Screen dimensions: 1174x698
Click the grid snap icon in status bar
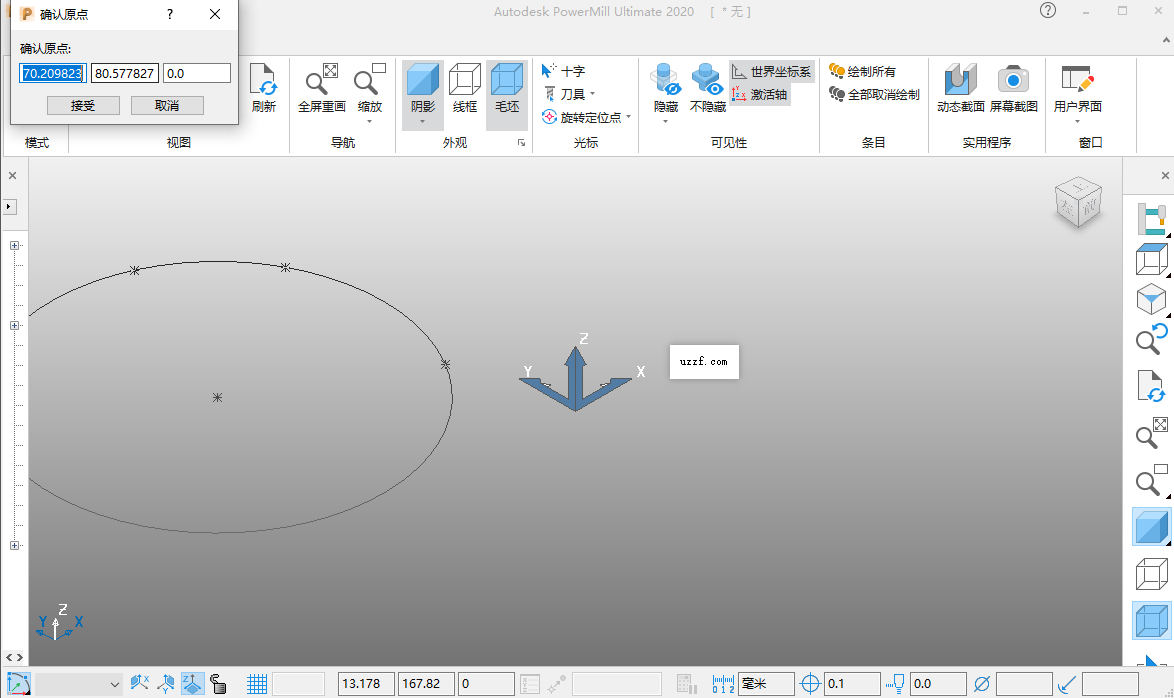tap(257, 684)
